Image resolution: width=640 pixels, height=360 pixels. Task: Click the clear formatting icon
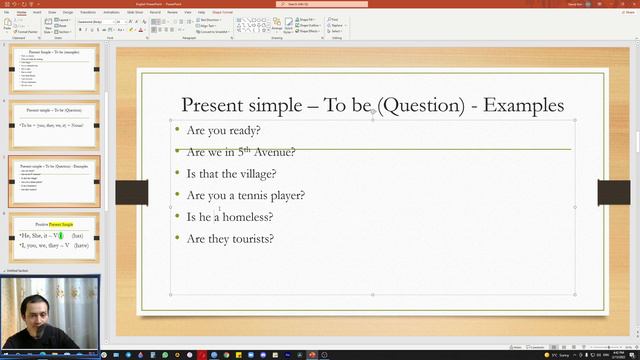(144, 22)
